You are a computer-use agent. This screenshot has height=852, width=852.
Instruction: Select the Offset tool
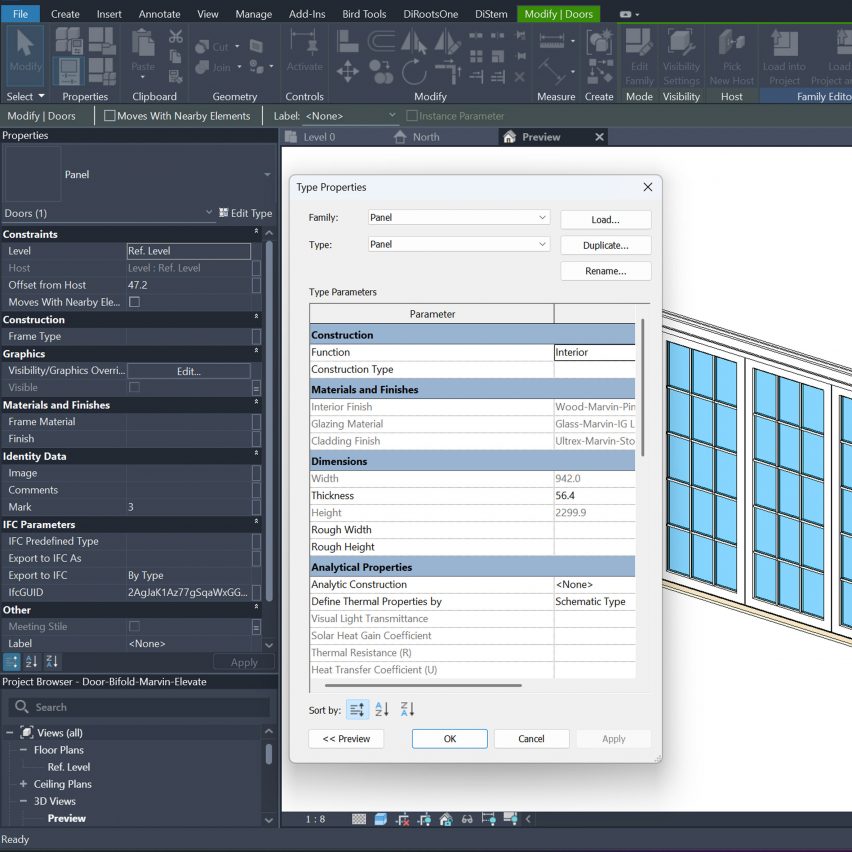point(381,41)
